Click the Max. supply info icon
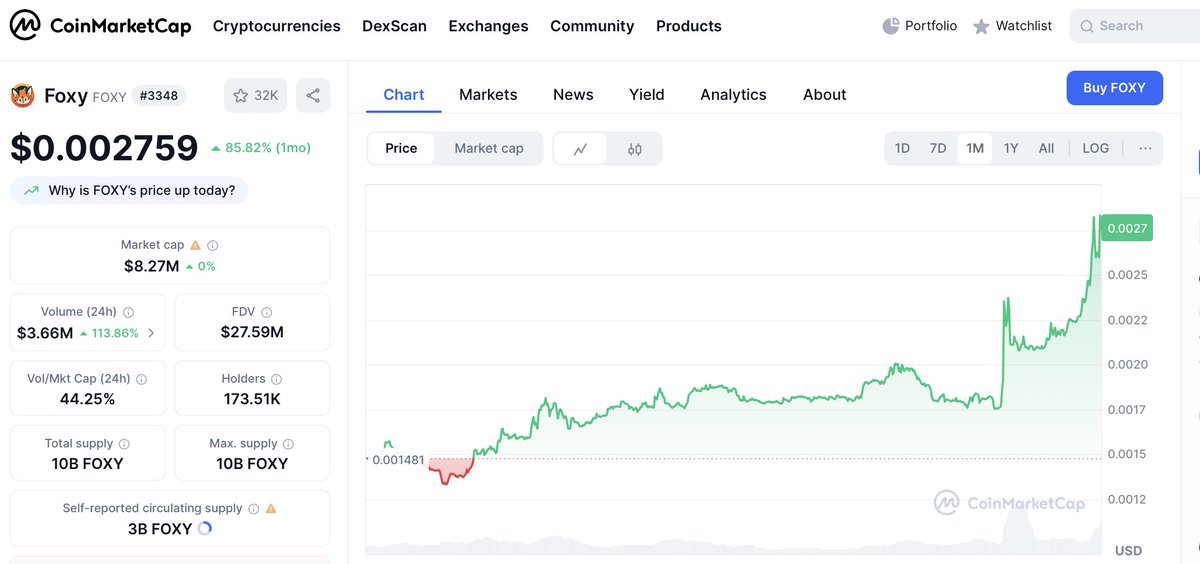Image resolution: width=1200 pixels, height=564 pixels. point(288,444)
